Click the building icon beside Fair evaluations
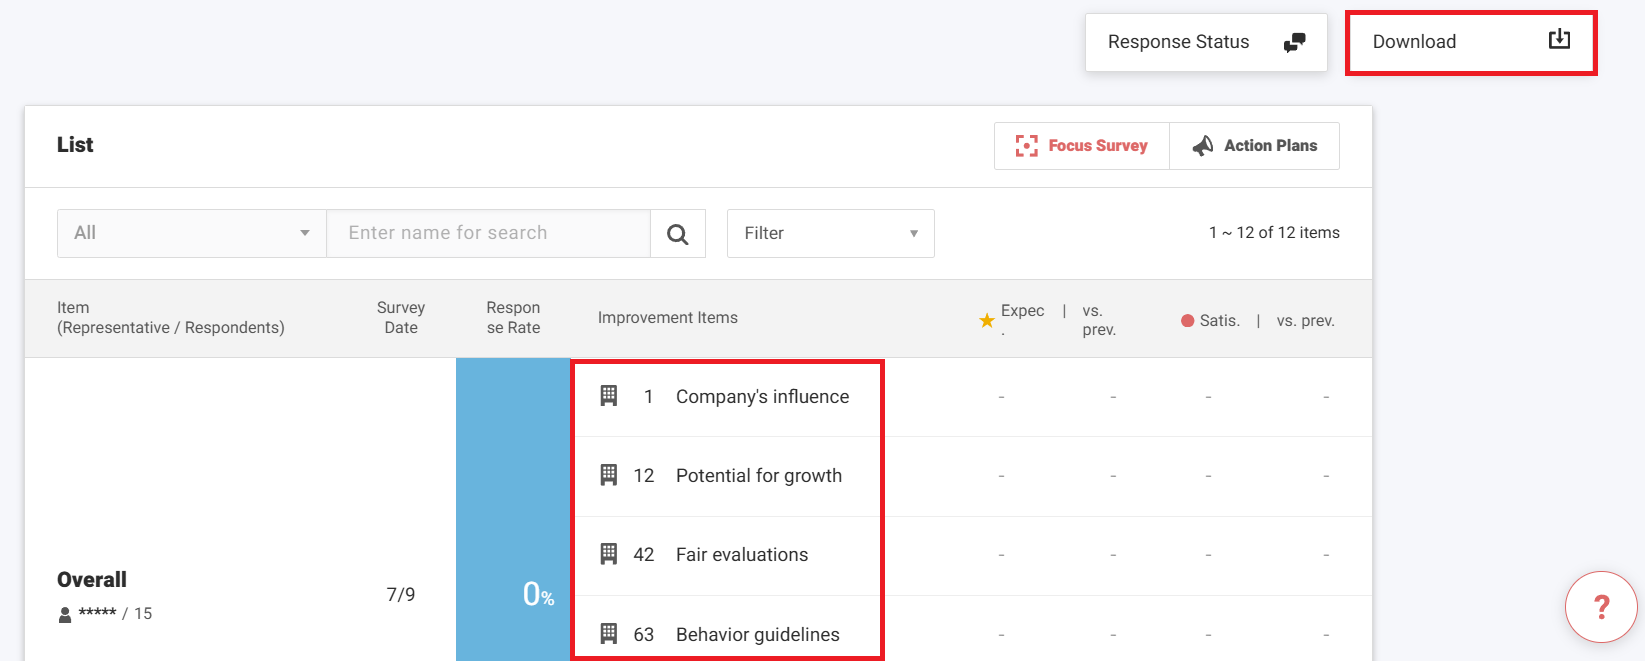This screenshot has height=661, width=1645. coord(608,554)
